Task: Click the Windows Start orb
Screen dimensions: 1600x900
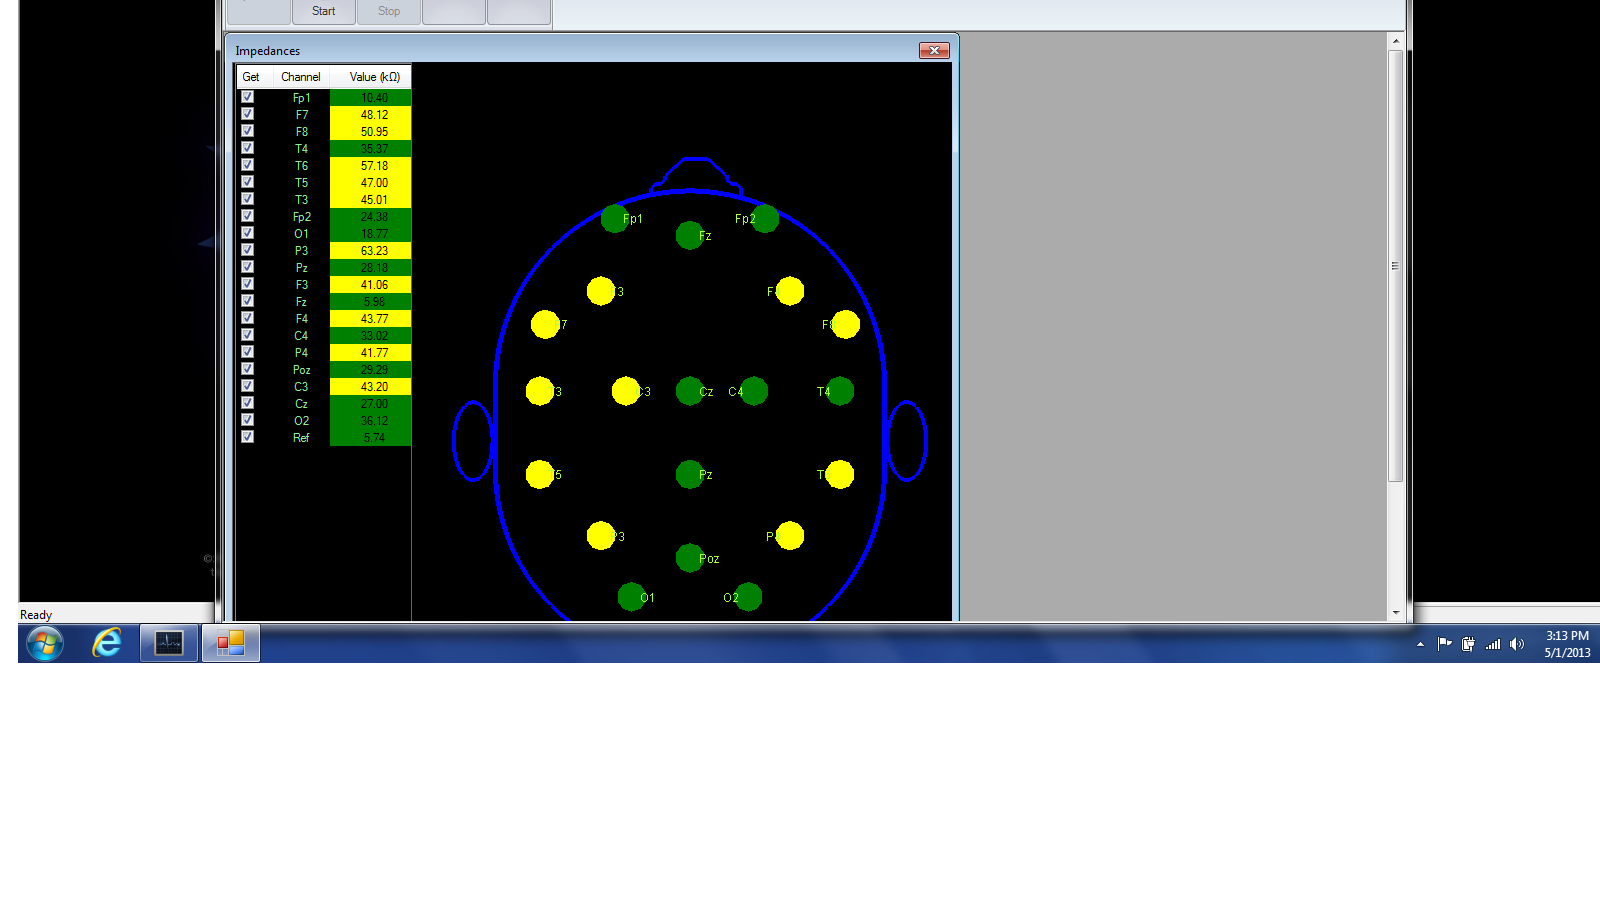Action: tap(45, 643)
